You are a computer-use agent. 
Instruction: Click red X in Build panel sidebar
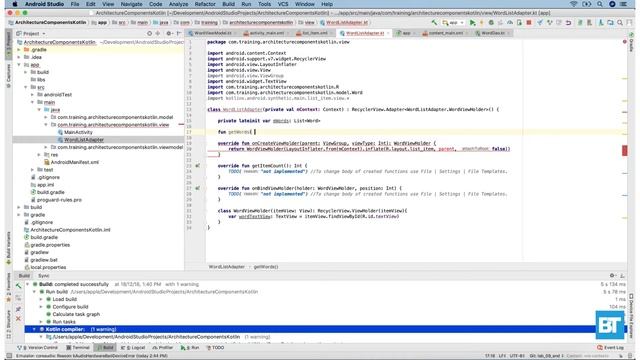[x=18, y=318]
